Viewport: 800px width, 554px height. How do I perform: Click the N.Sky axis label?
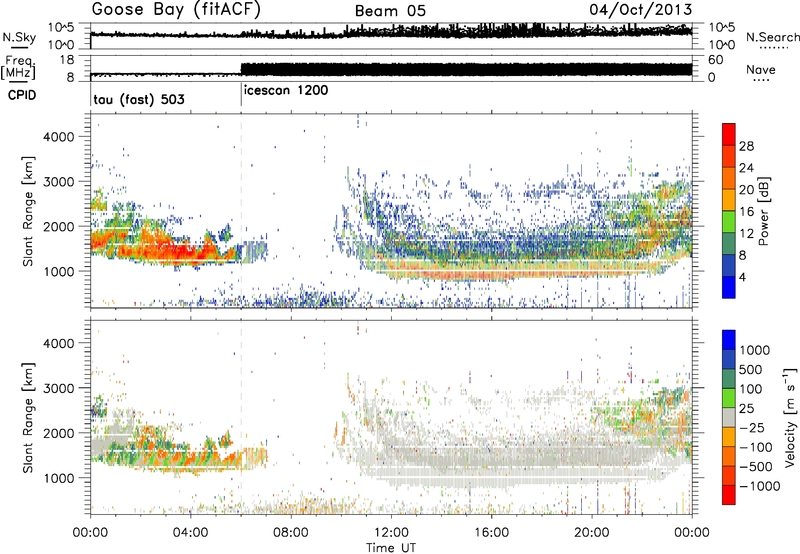click(x=19, y=37)
